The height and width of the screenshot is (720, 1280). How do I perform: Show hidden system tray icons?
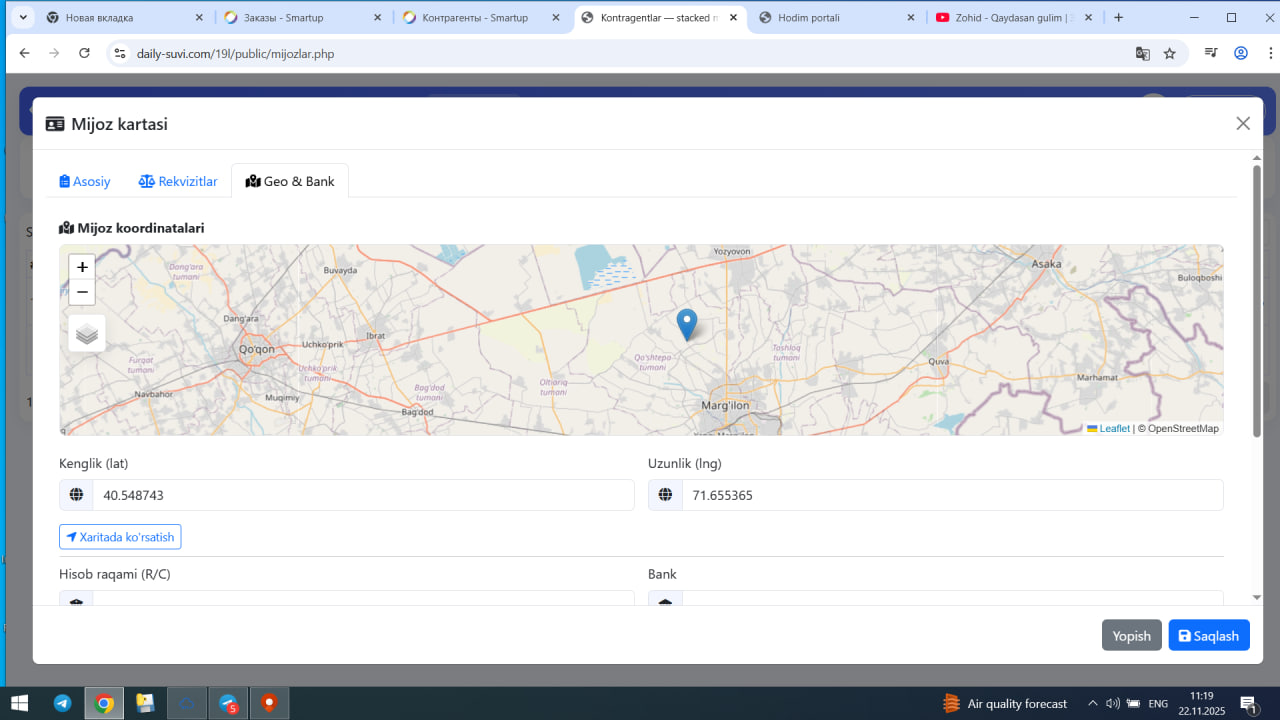(1092, 703)
